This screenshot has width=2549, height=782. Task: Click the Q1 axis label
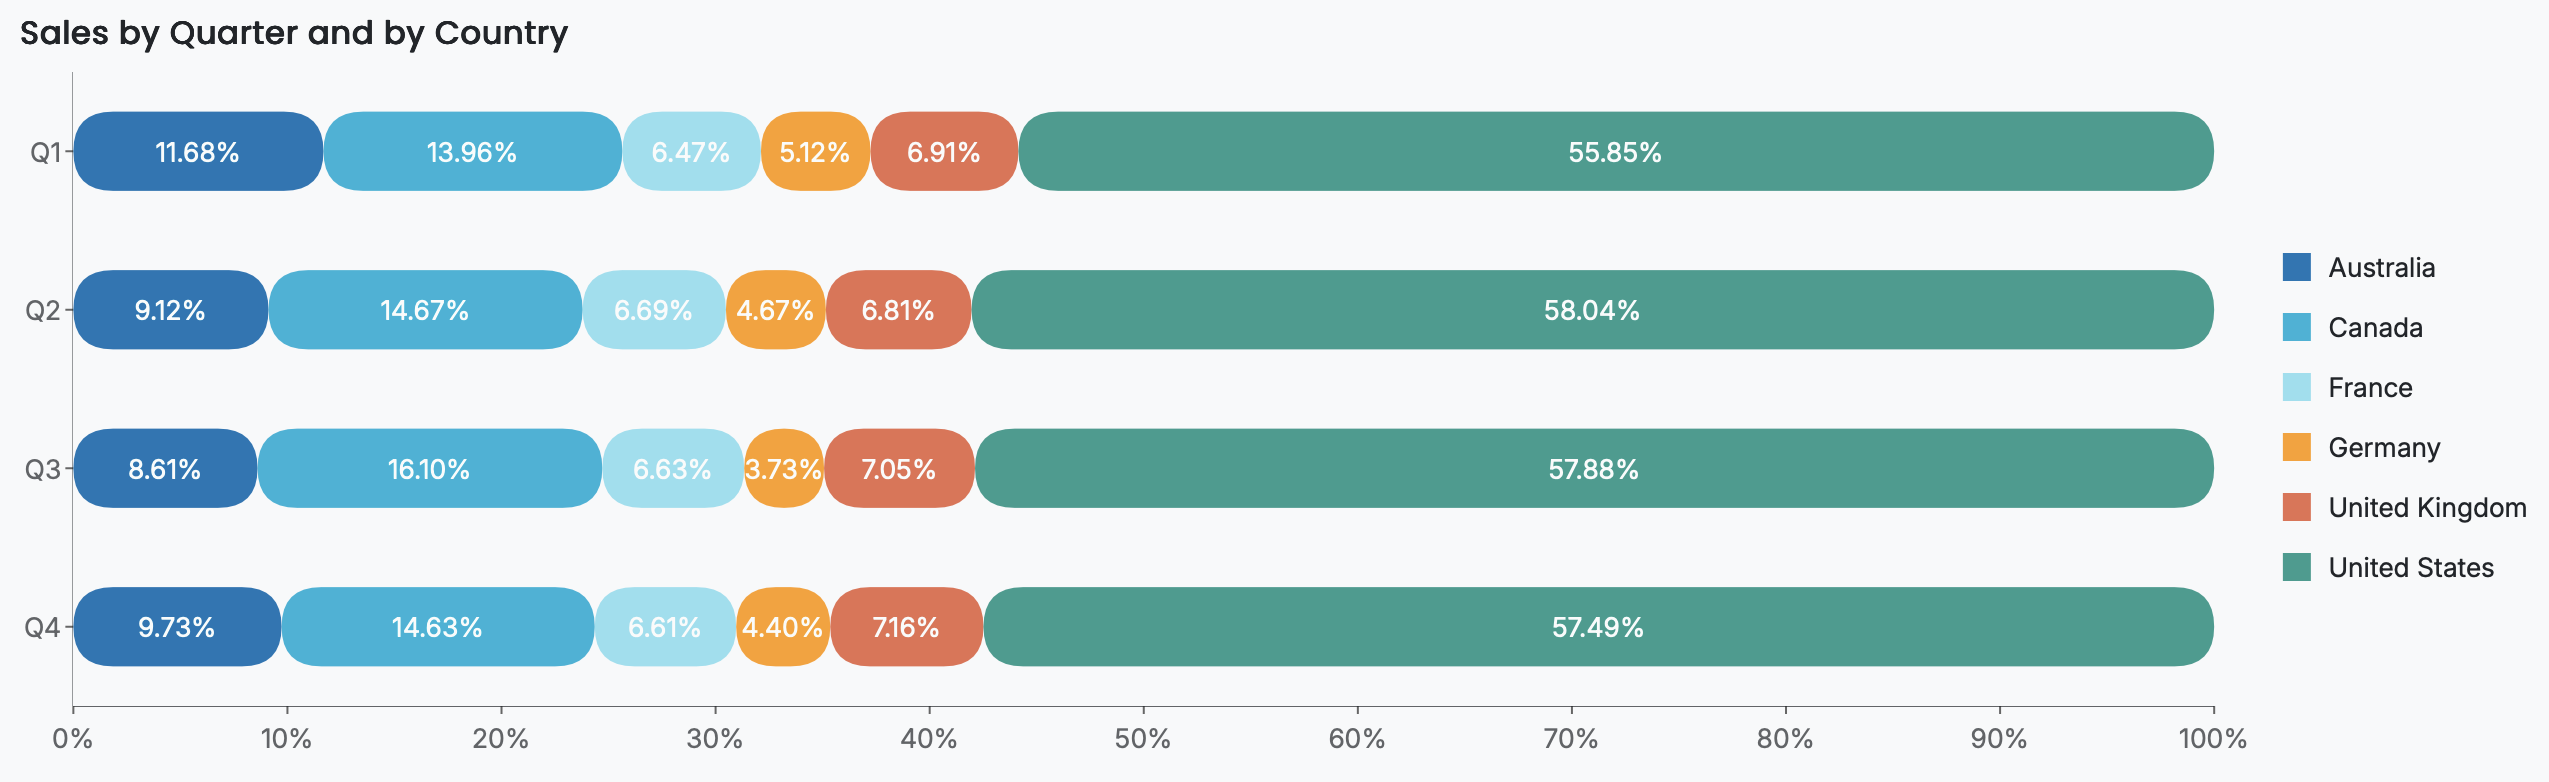coord(44,152)
